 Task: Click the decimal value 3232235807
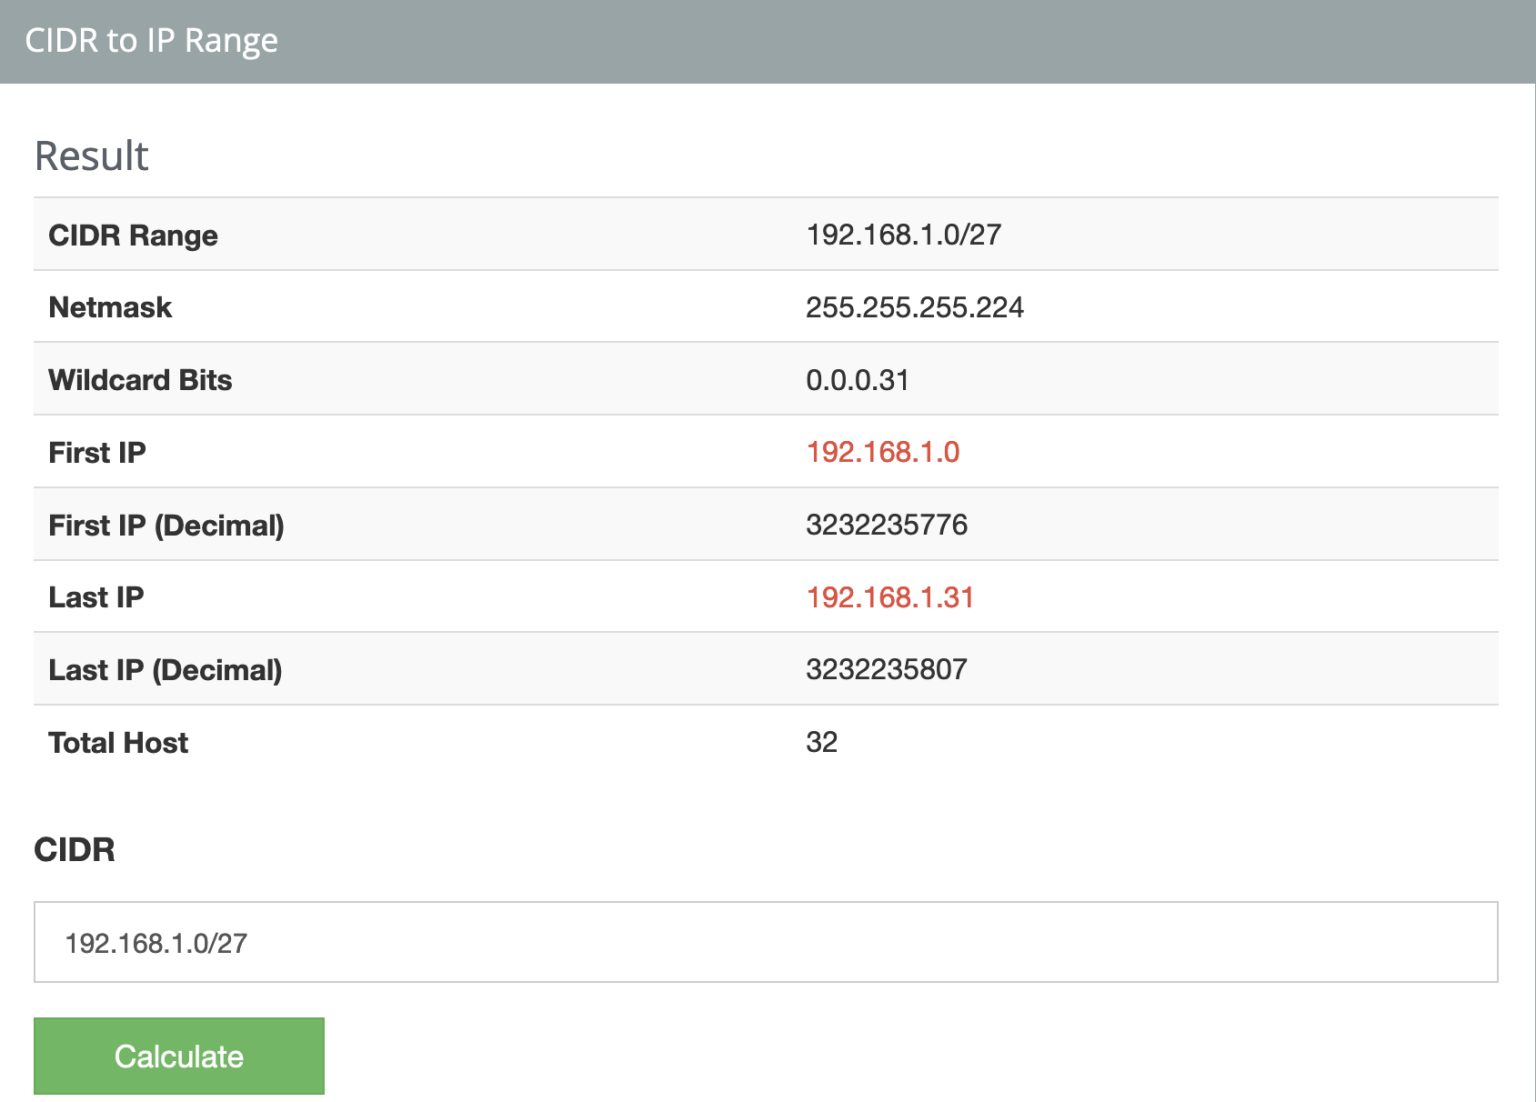[887, 669]
